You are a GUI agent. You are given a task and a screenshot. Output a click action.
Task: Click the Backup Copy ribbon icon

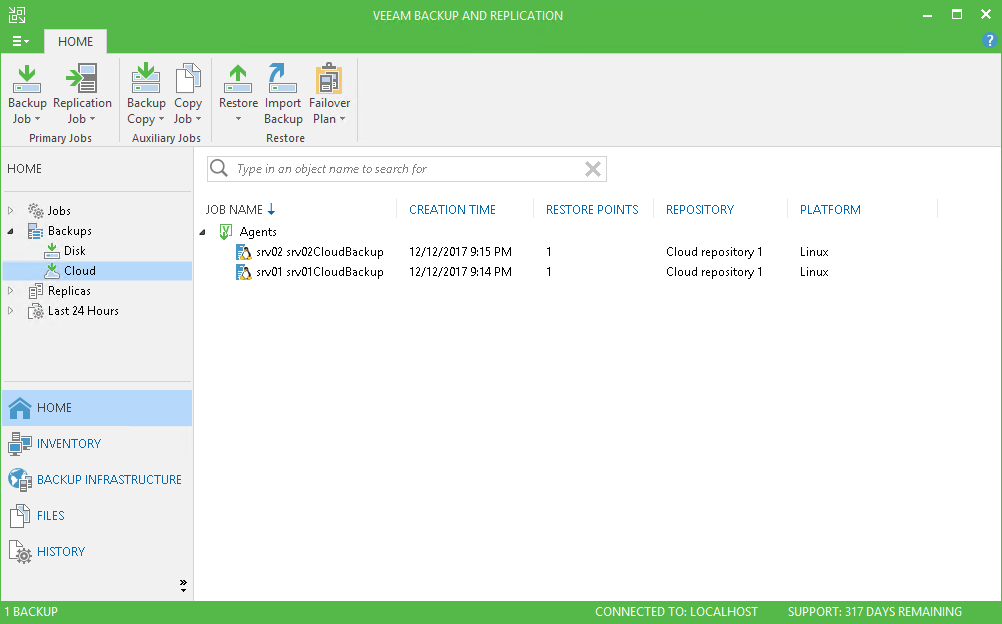coord(146,78)
